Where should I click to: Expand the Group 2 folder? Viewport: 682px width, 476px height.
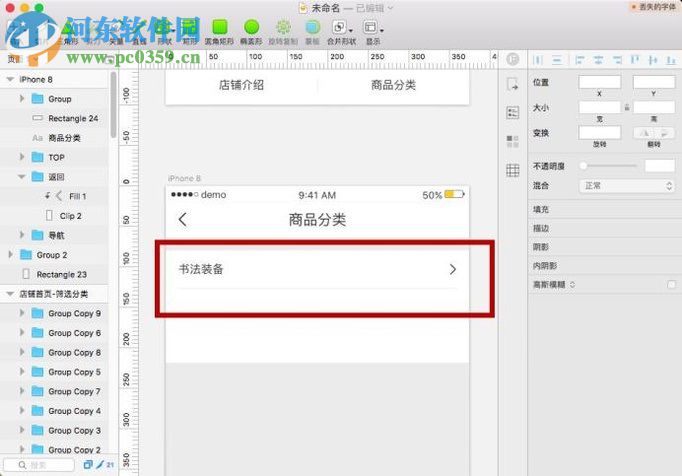pyautogui.click(x=10, y=255)
